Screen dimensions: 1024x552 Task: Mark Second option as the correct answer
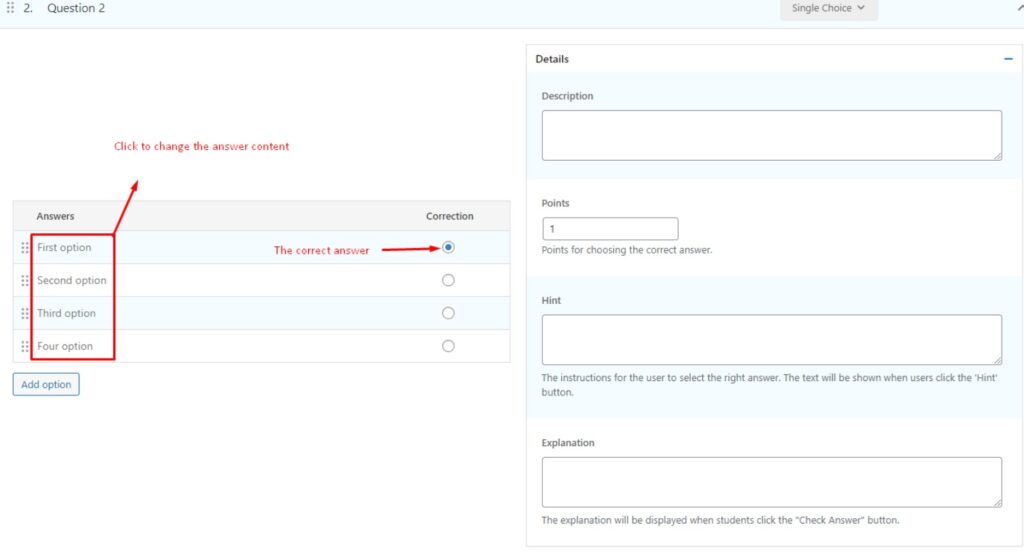tap(448, 280)
